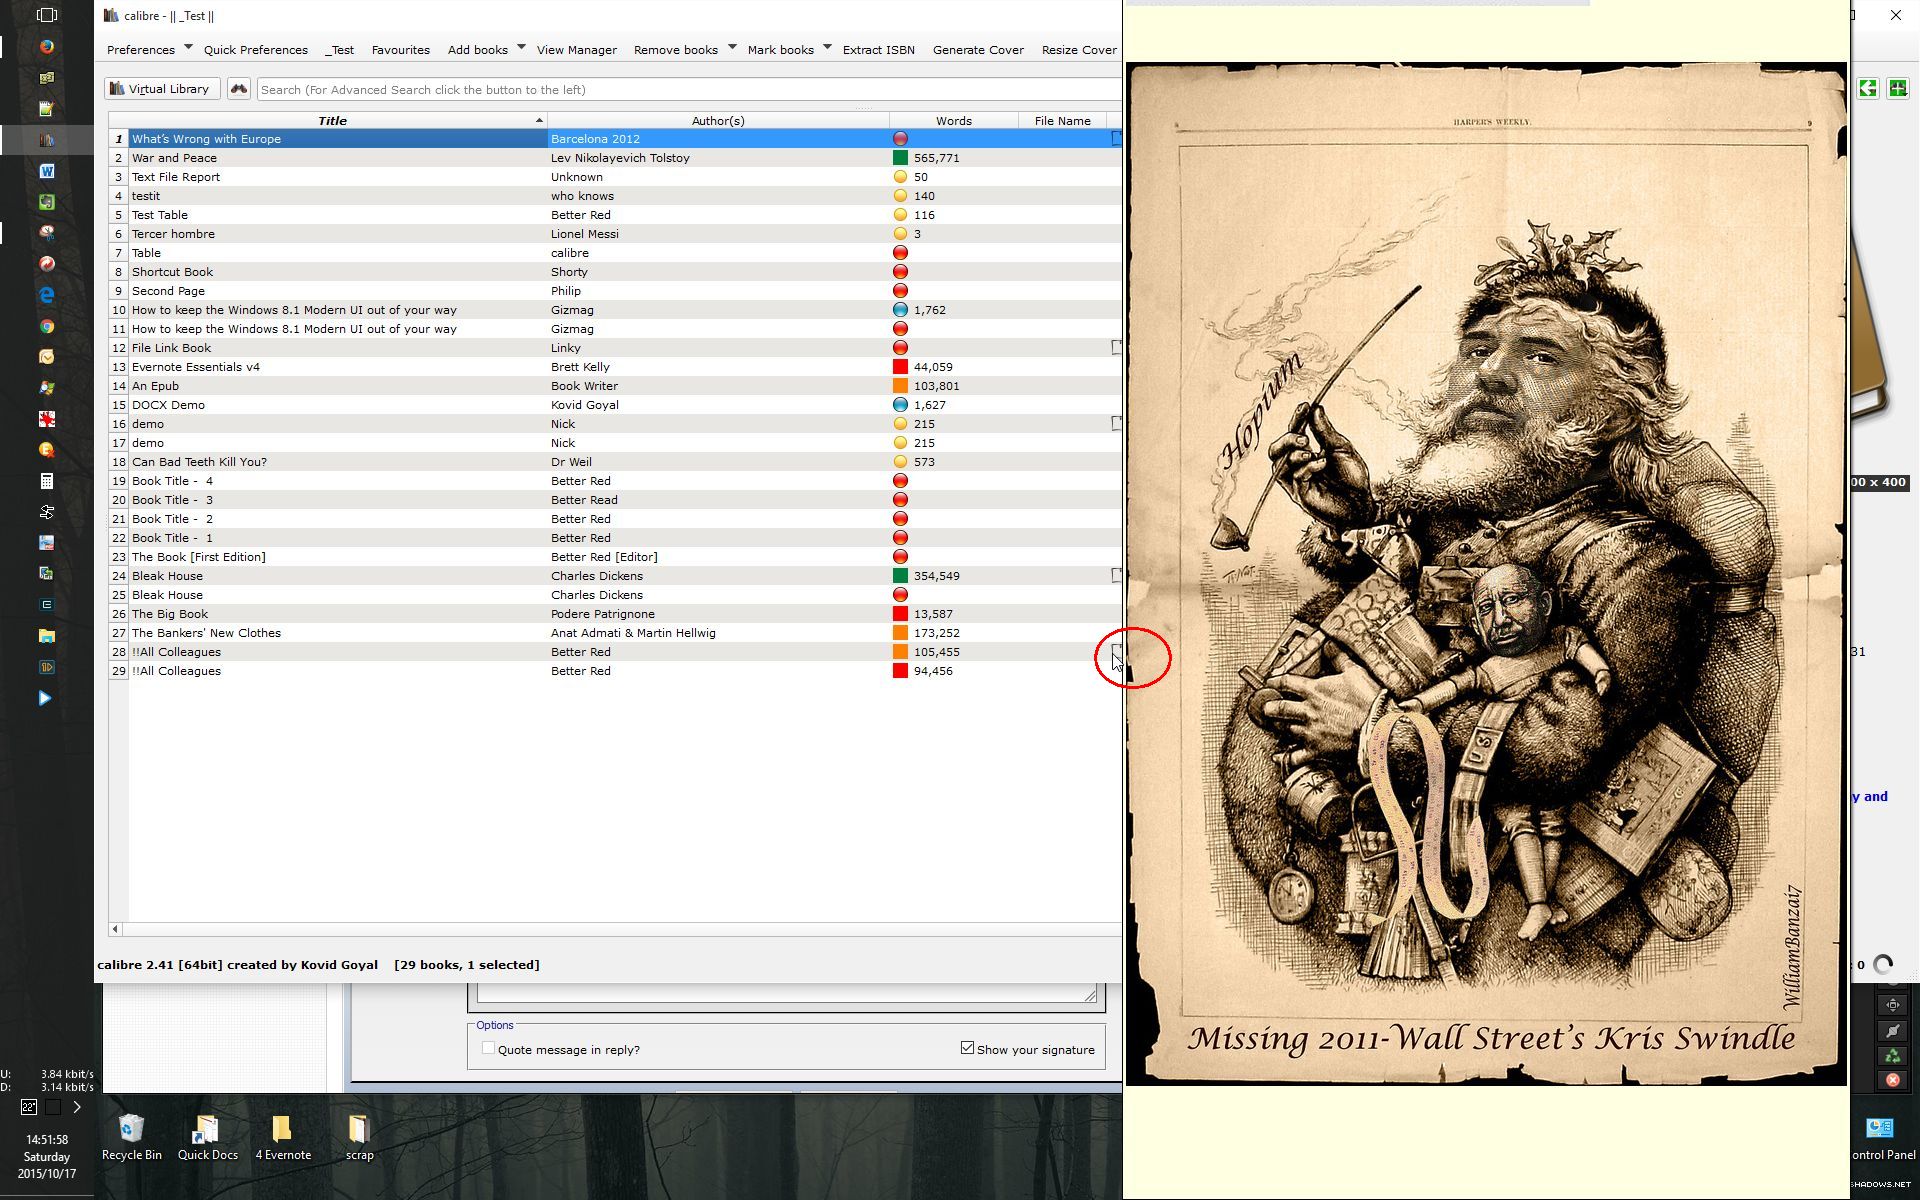Viewport: 1920px width, 1200px height.
Task: Open Preferences dropdown arrow
Action: (x=188, y=47)
